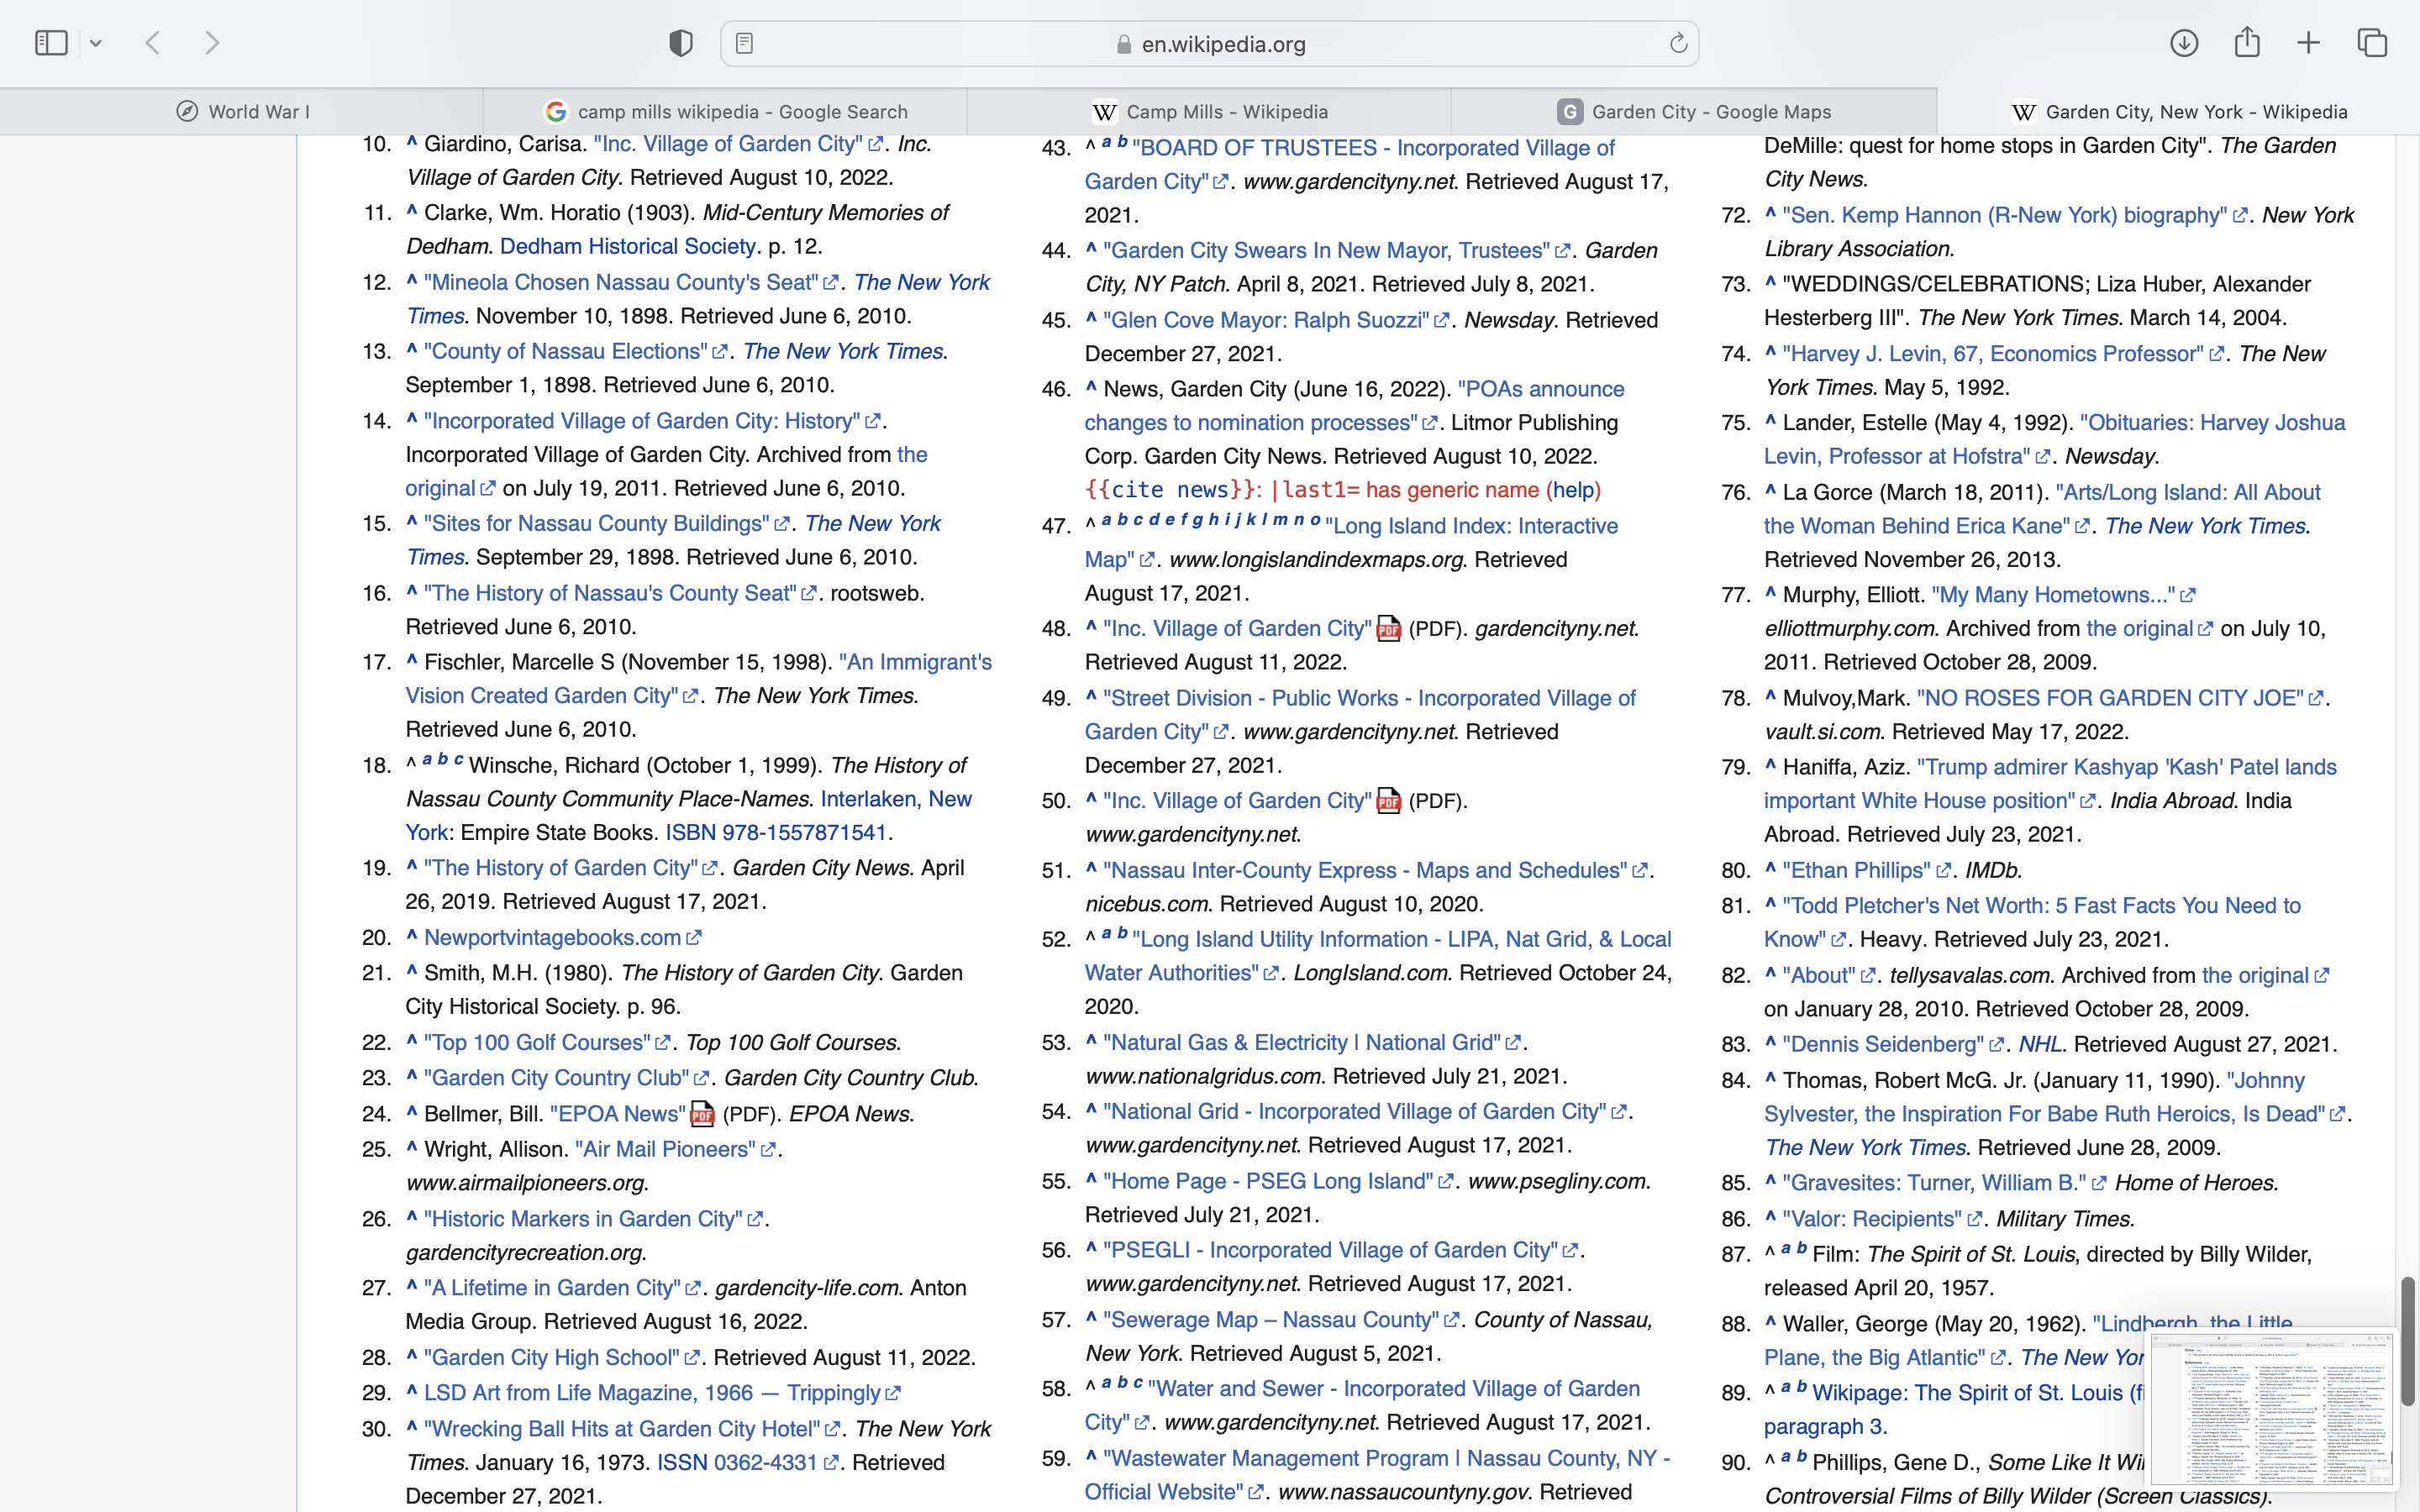Open the privacy report shield icon
This screenshot has width=2420, height=1512.
pos(681,43)
